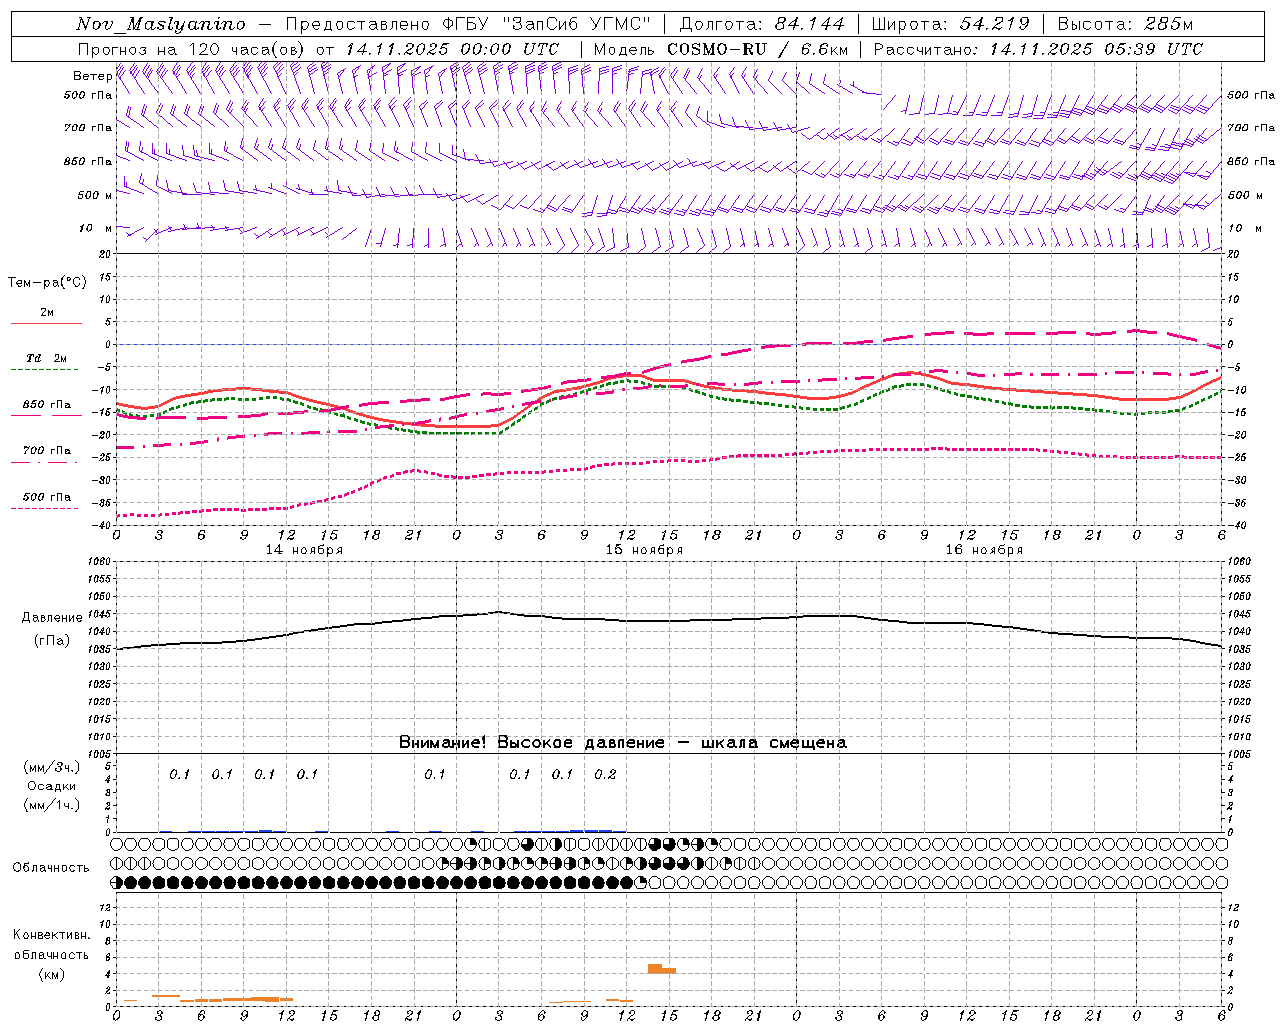This screenshot has height=1024, width=1280.
Task: Click the forecast header Прогноз на 120 часа(ов)
Action: pos(193,49)
